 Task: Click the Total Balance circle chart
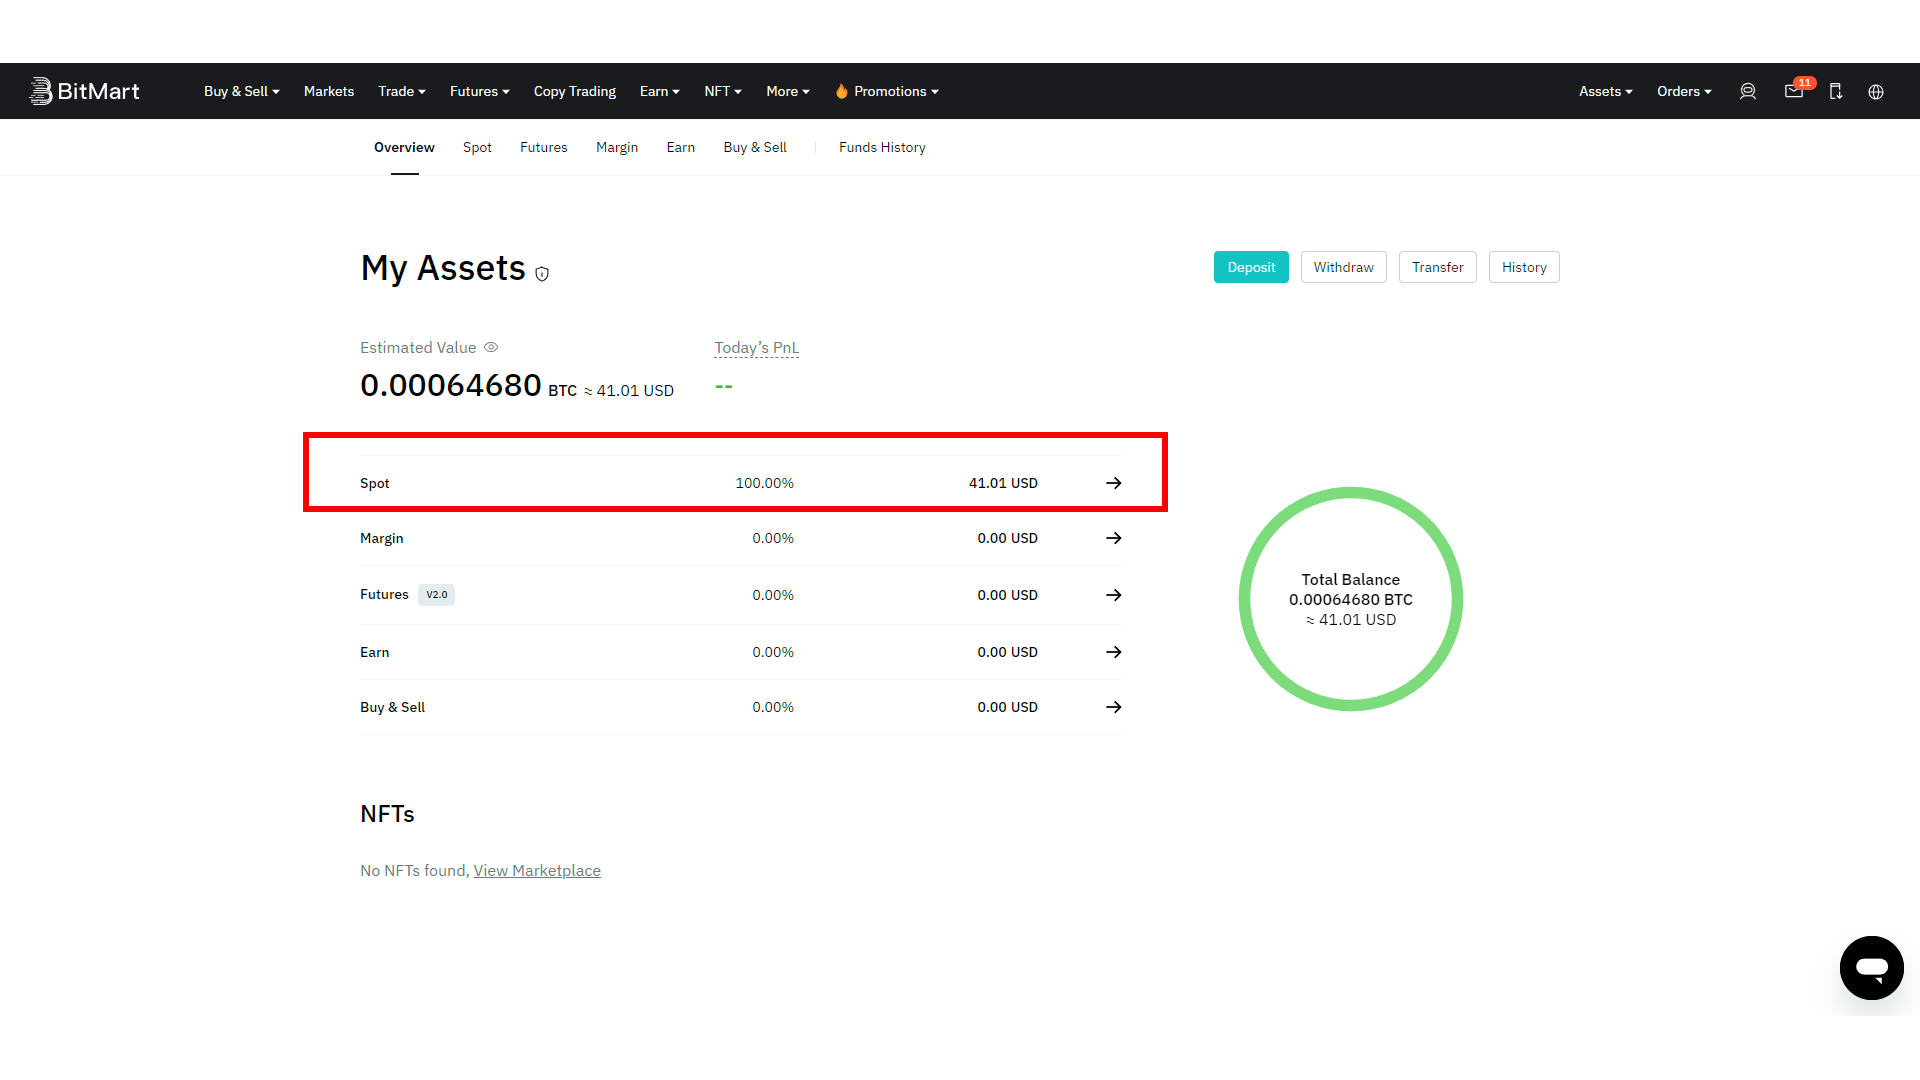coord(1350,597)
